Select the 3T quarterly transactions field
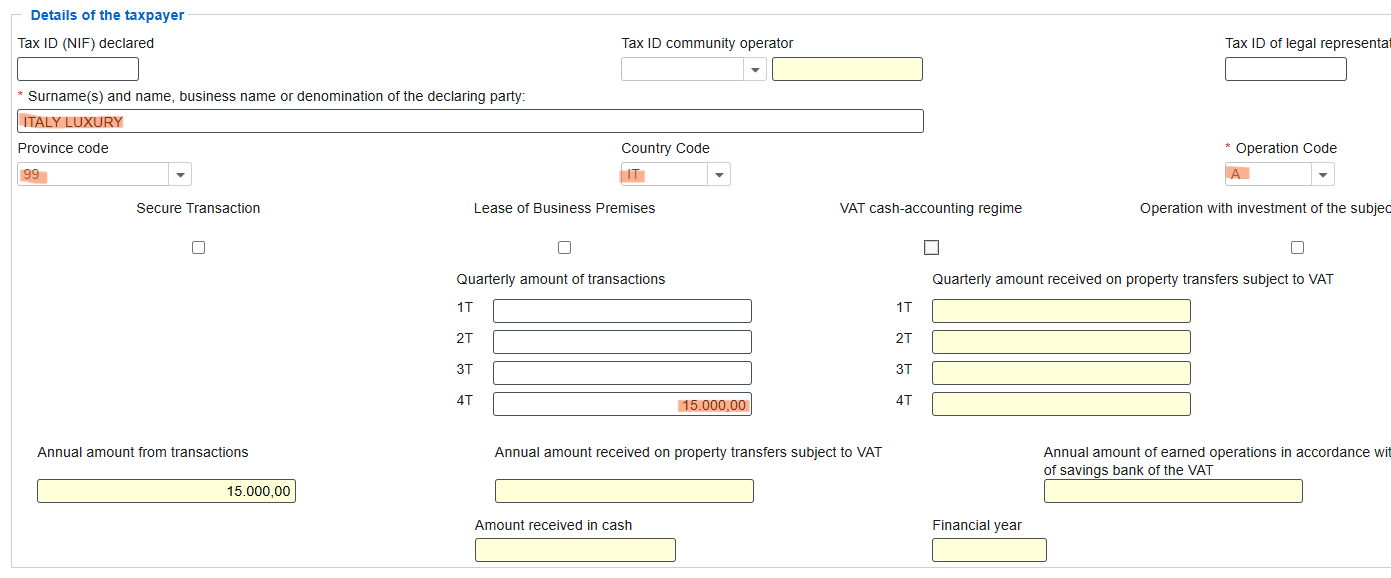The width and height of the screenshot is (1391, 578). (622, 373)
